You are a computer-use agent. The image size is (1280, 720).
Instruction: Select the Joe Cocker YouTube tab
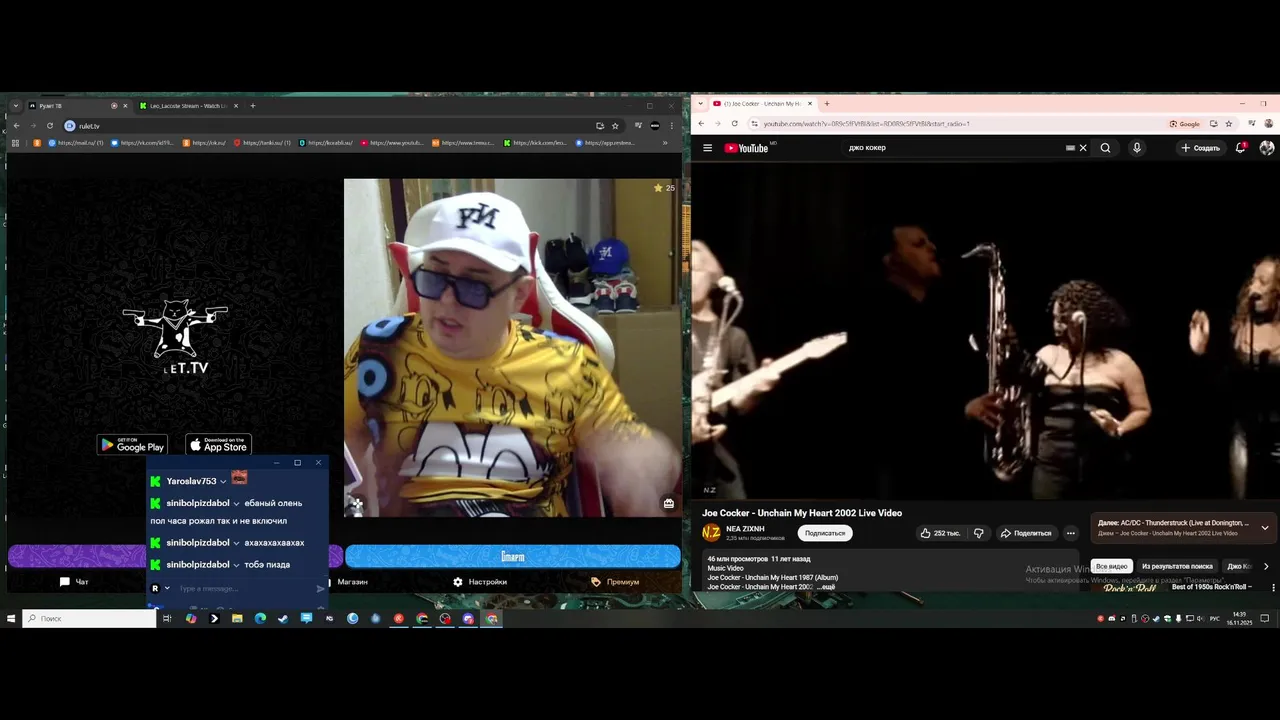pos(763,104)
